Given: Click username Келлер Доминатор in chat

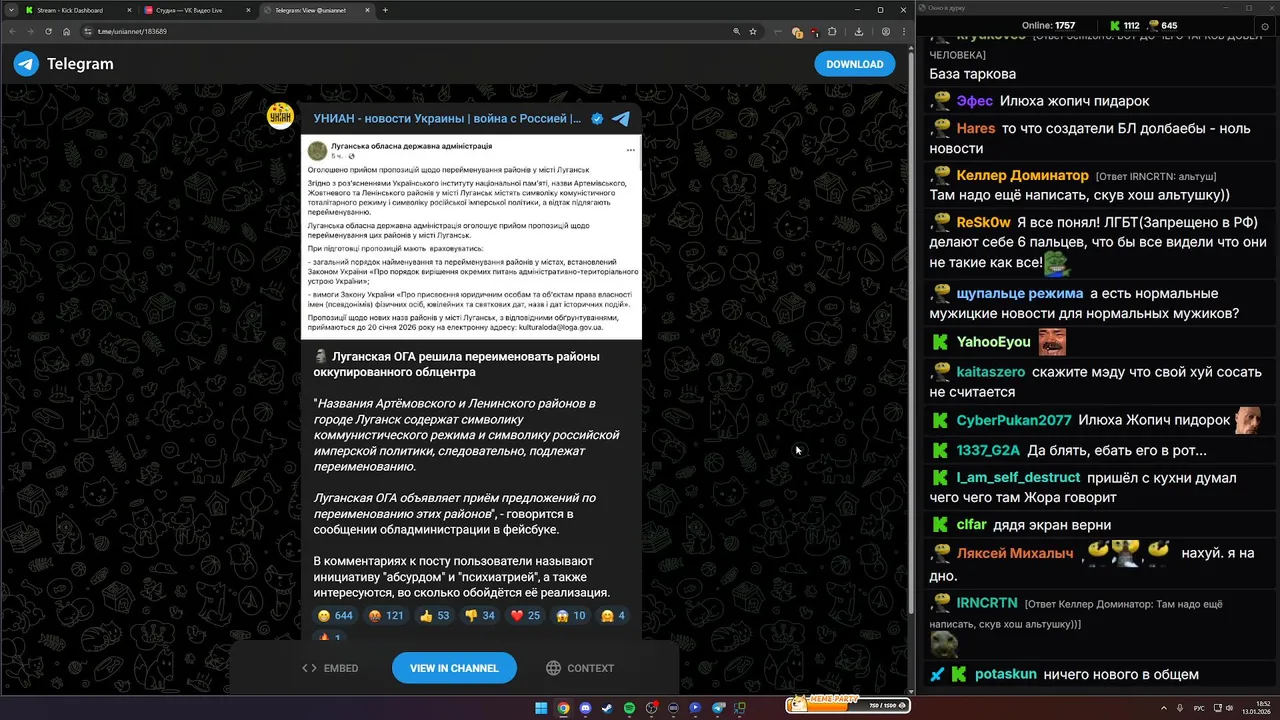Looking at the screenshot, I should [1022, 176].
